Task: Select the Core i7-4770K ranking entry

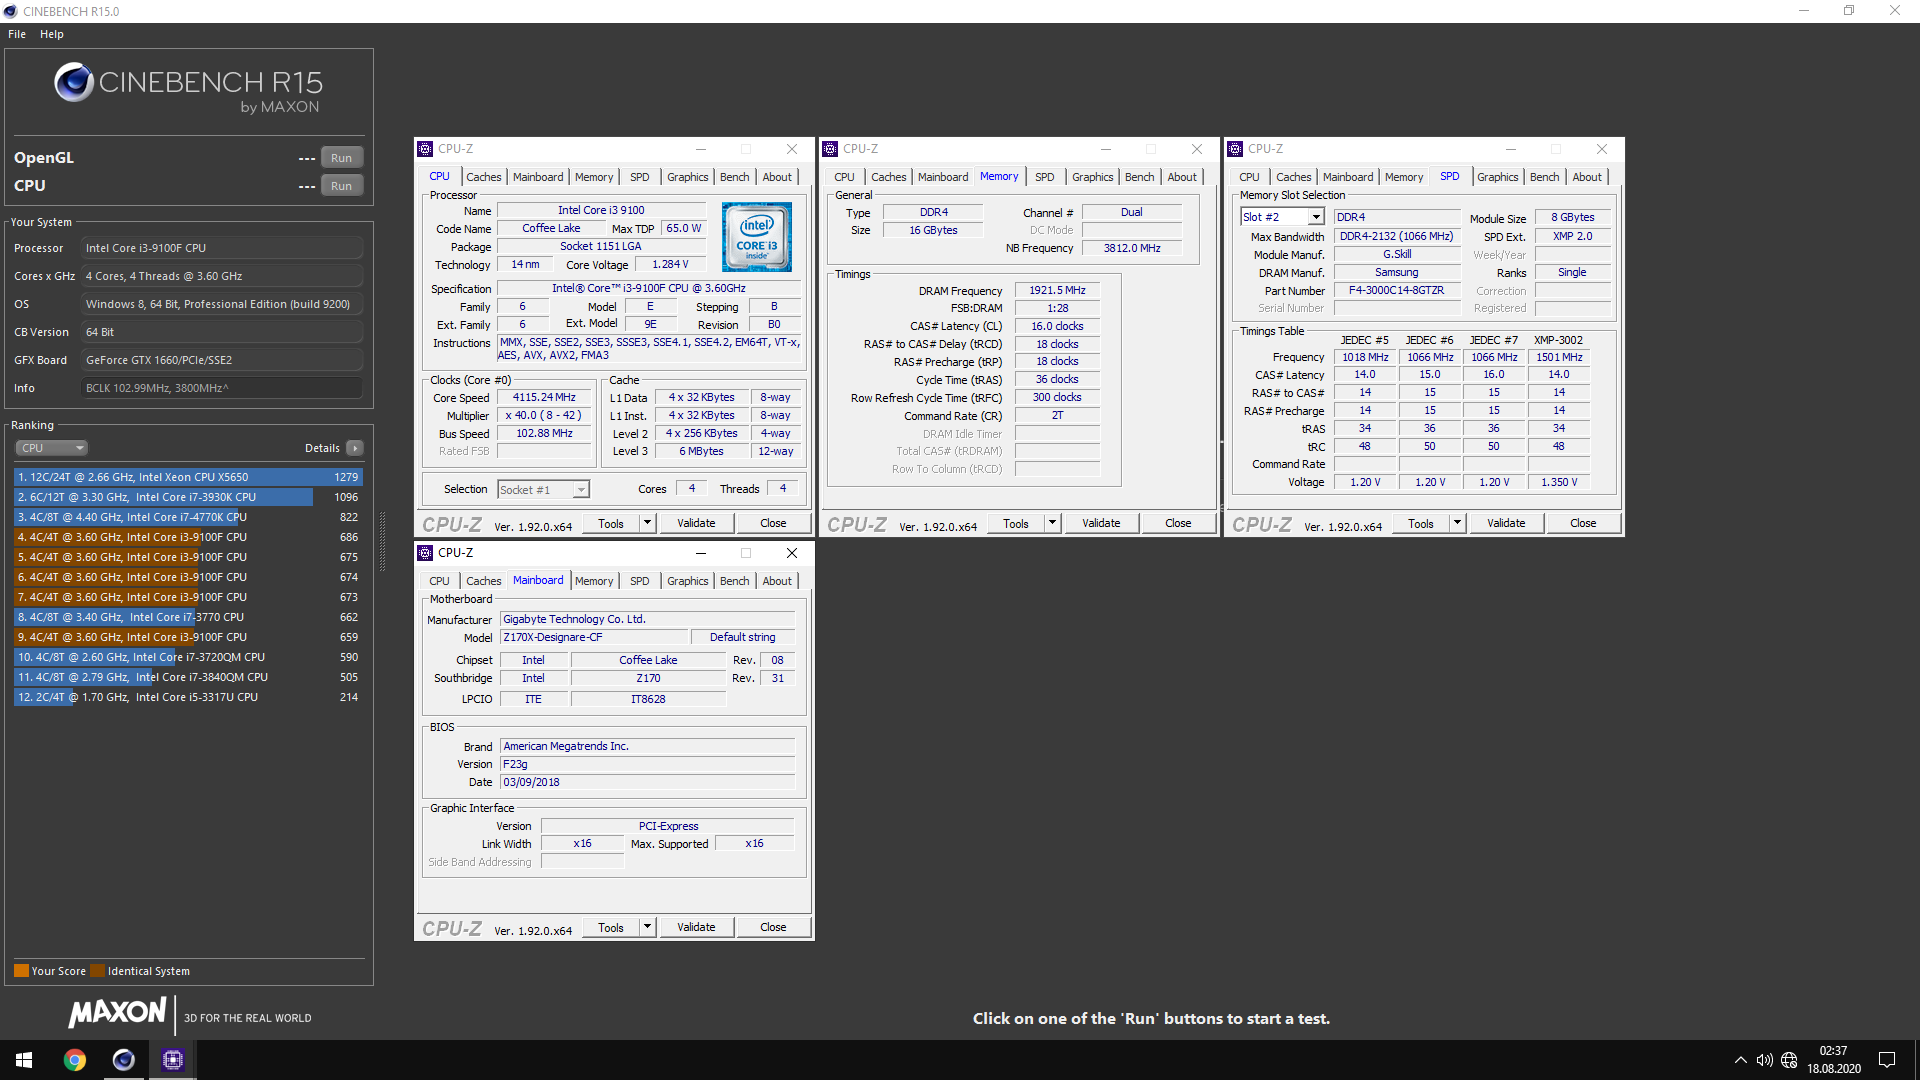Action: click(188, 517)
